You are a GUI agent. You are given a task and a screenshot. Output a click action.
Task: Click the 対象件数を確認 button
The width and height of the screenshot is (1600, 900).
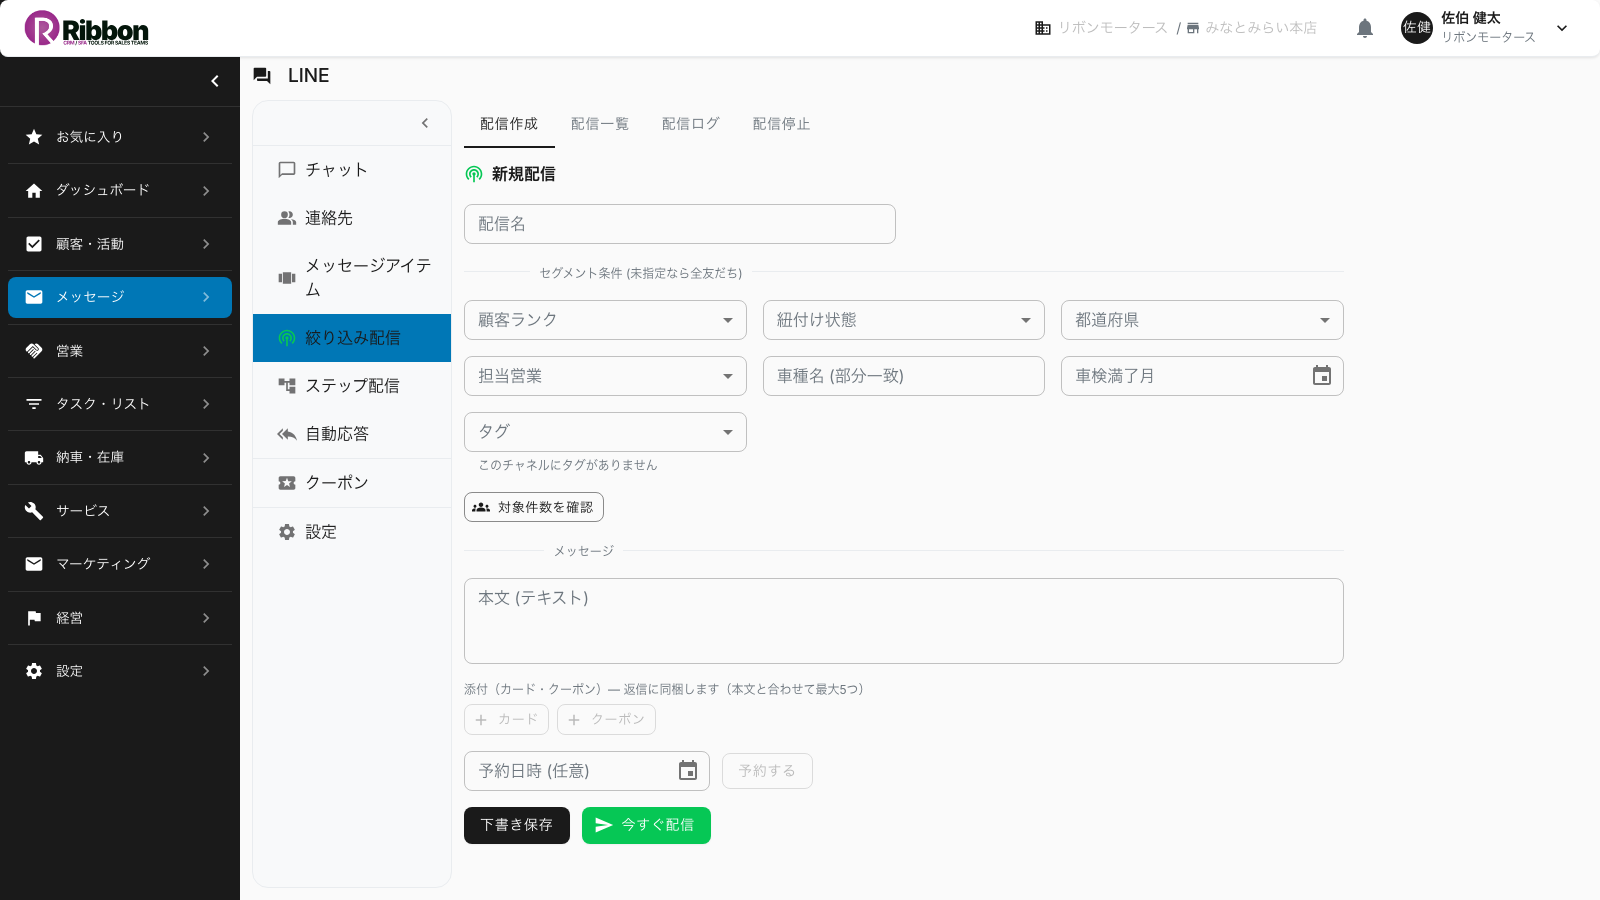pyautogui.click(x=534, y=507)
